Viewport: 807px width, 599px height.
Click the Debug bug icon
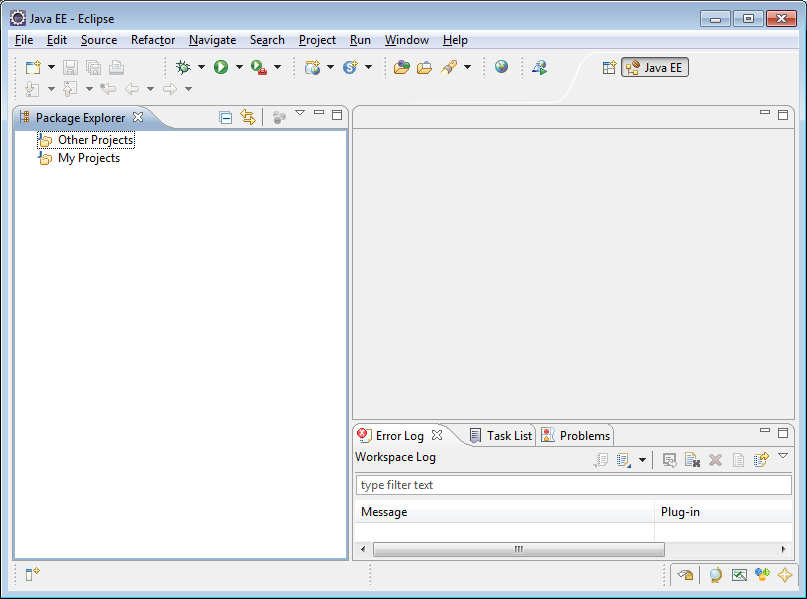pyautogui.click(x=183, y=67)
